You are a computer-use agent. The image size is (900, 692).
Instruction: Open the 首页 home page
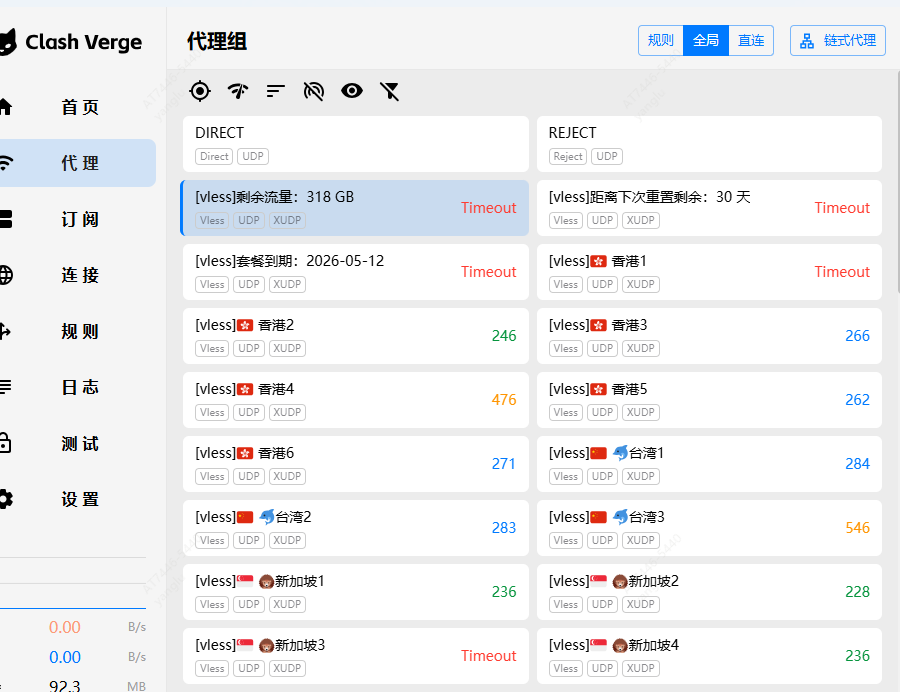[79, 107]
